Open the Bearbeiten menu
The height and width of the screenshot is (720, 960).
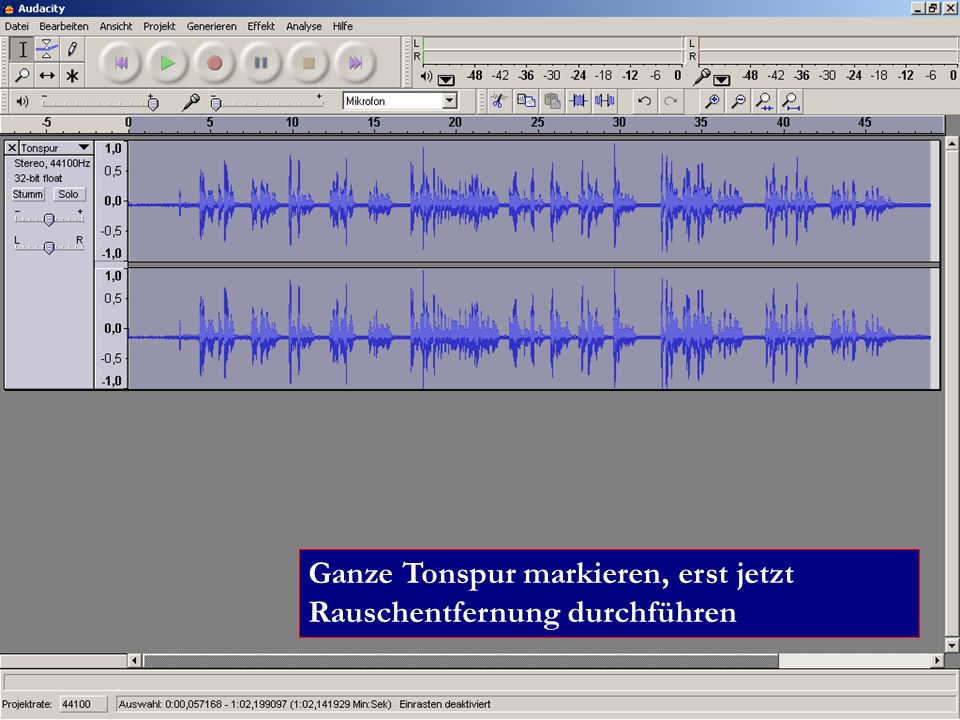click(x=64, y=26)
